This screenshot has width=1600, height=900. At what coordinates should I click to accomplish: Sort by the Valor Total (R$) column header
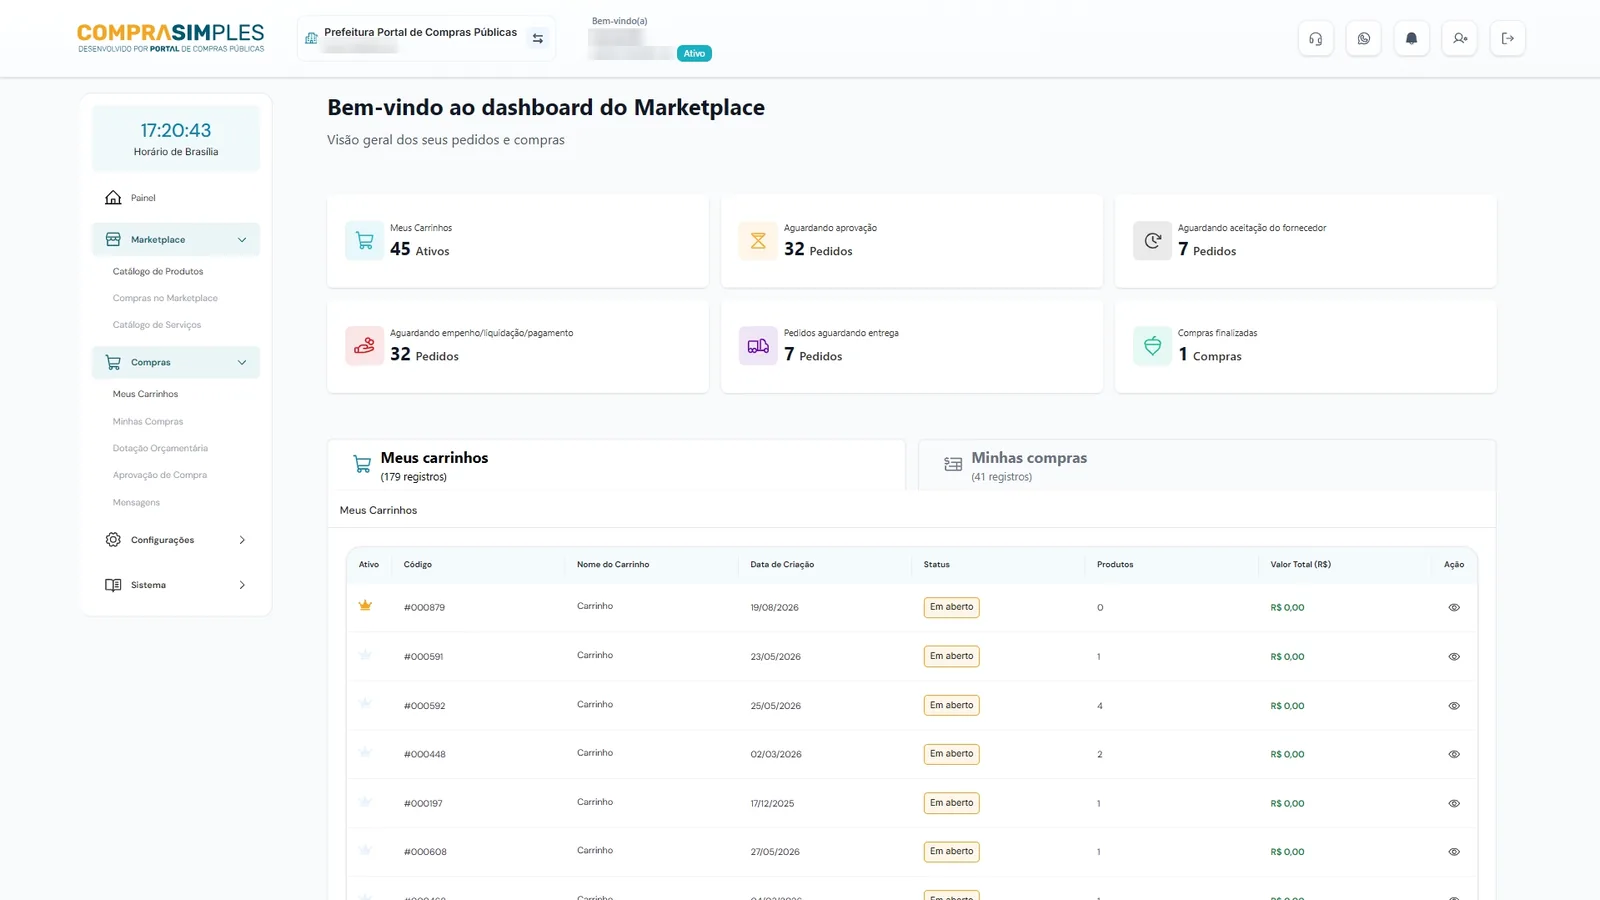[1300, 565]
